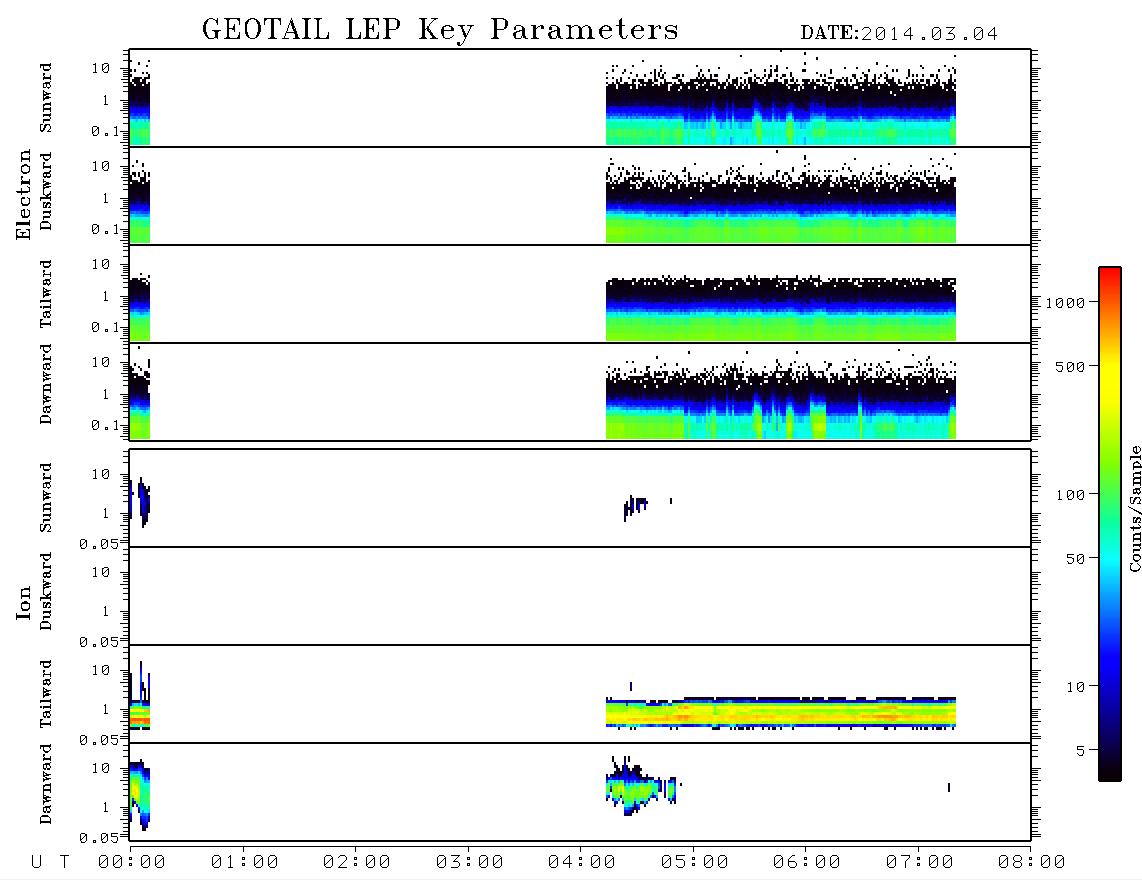Click the "Duskward" label of the Electron group
The width and height of the screenshot is (1142, 880).
46,191
